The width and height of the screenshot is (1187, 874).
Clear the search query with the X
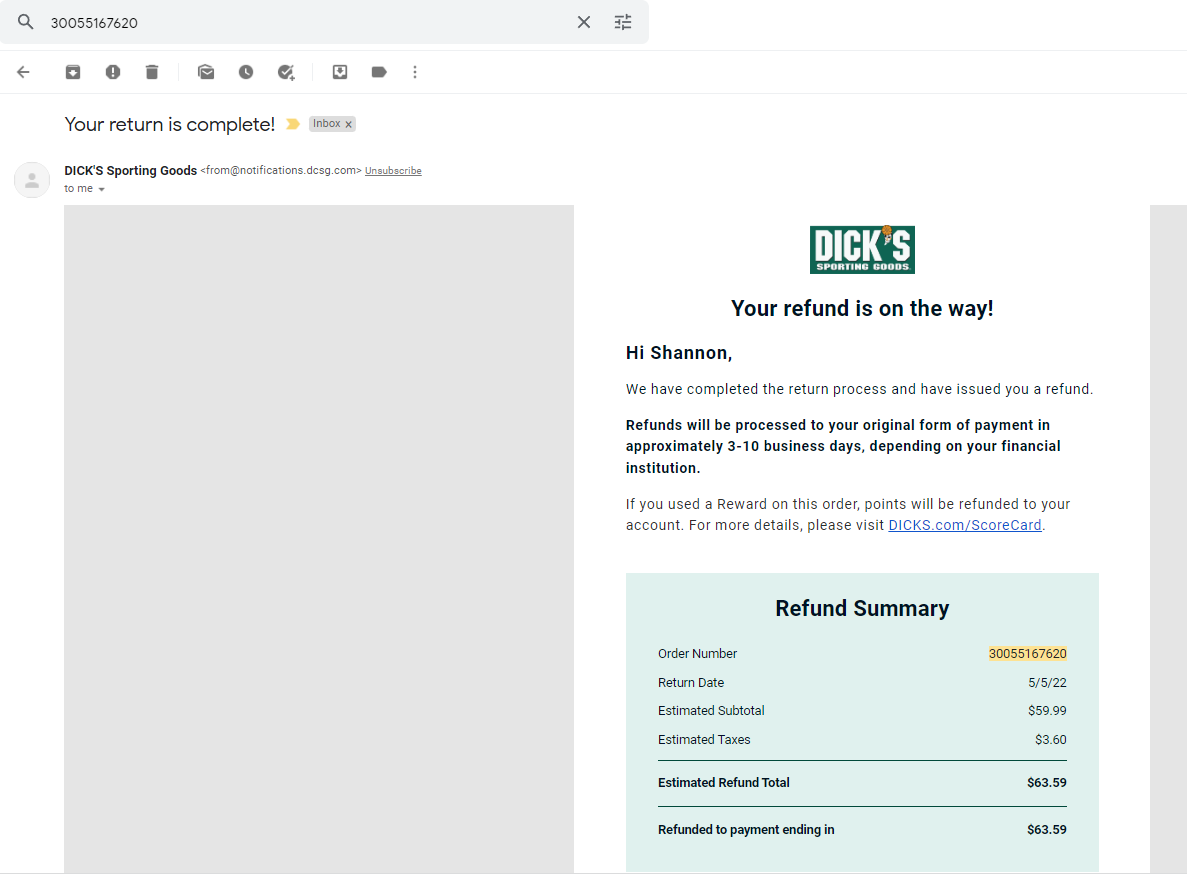(x=584, y=22)
